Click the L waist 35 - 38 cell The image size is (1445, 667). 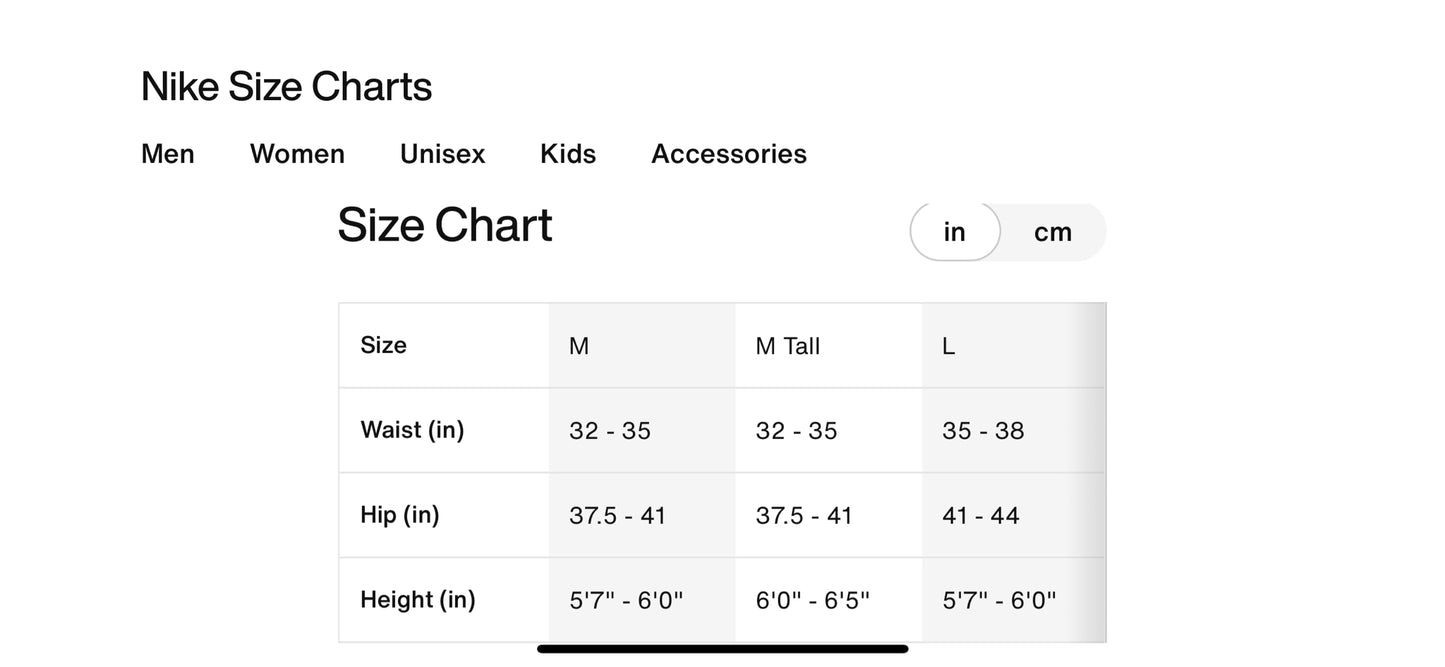tap(983, 431)
